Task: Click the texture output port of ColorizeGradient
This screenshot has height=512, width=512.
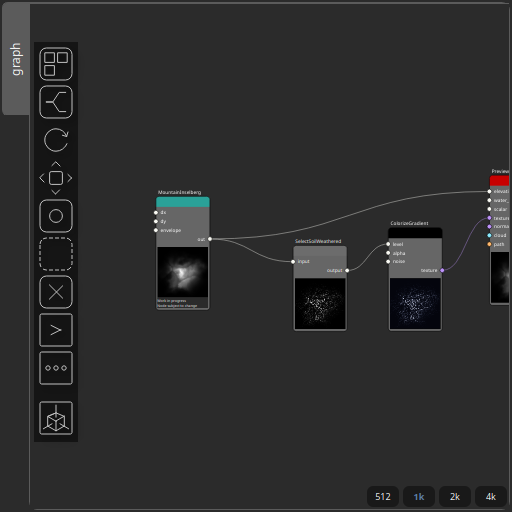Action: [x=442, y=270]
